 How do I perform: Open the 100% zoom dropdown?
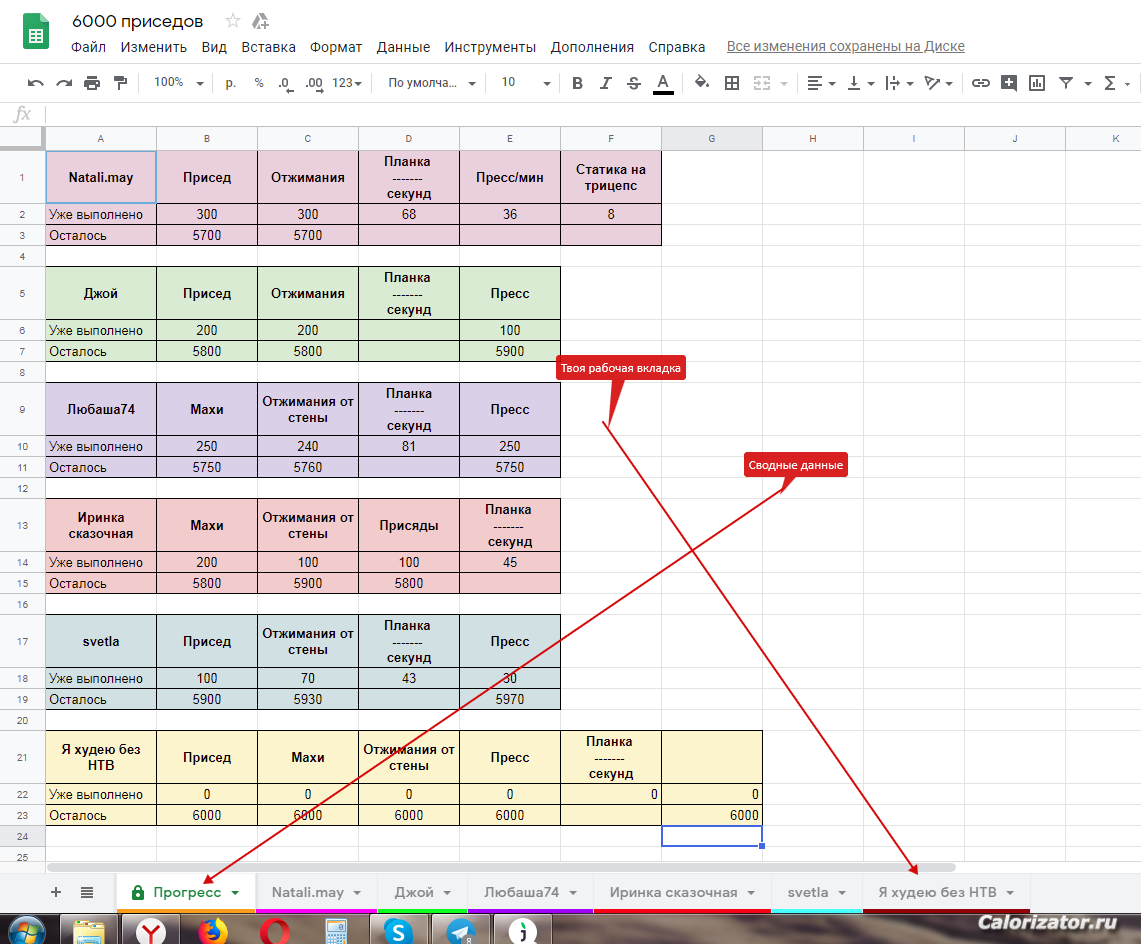point(178,83)
